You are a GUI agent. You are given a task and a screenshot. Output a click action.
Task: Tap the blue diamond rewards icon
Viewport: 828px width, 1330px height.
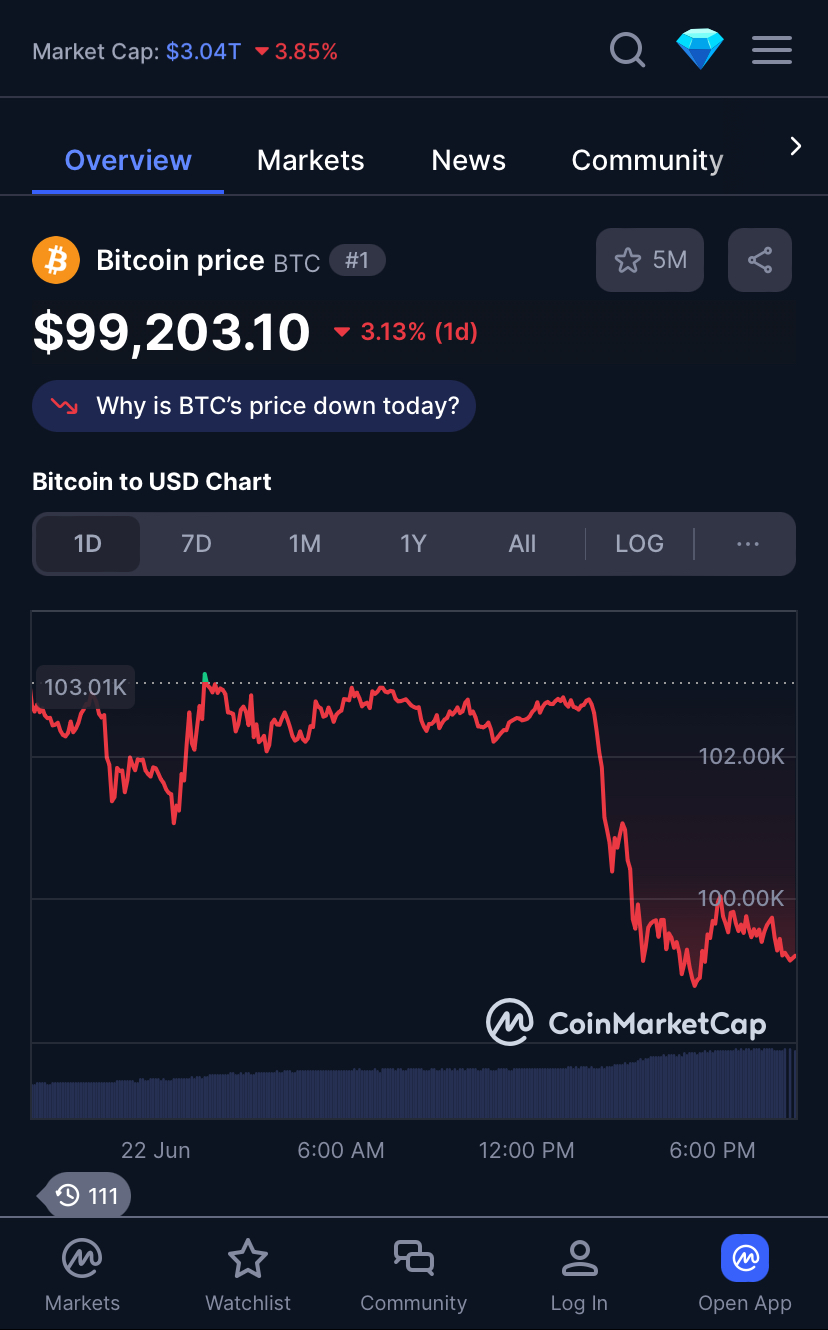[x=700, y=49]
